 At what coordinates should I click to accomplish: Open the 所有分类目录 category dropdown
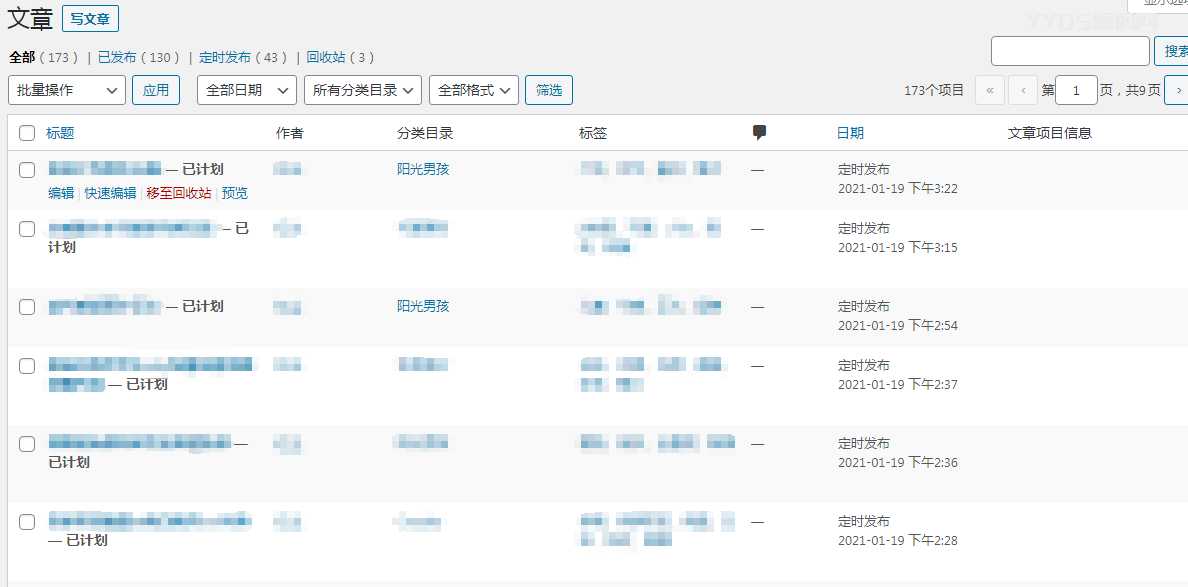[363, 90]
